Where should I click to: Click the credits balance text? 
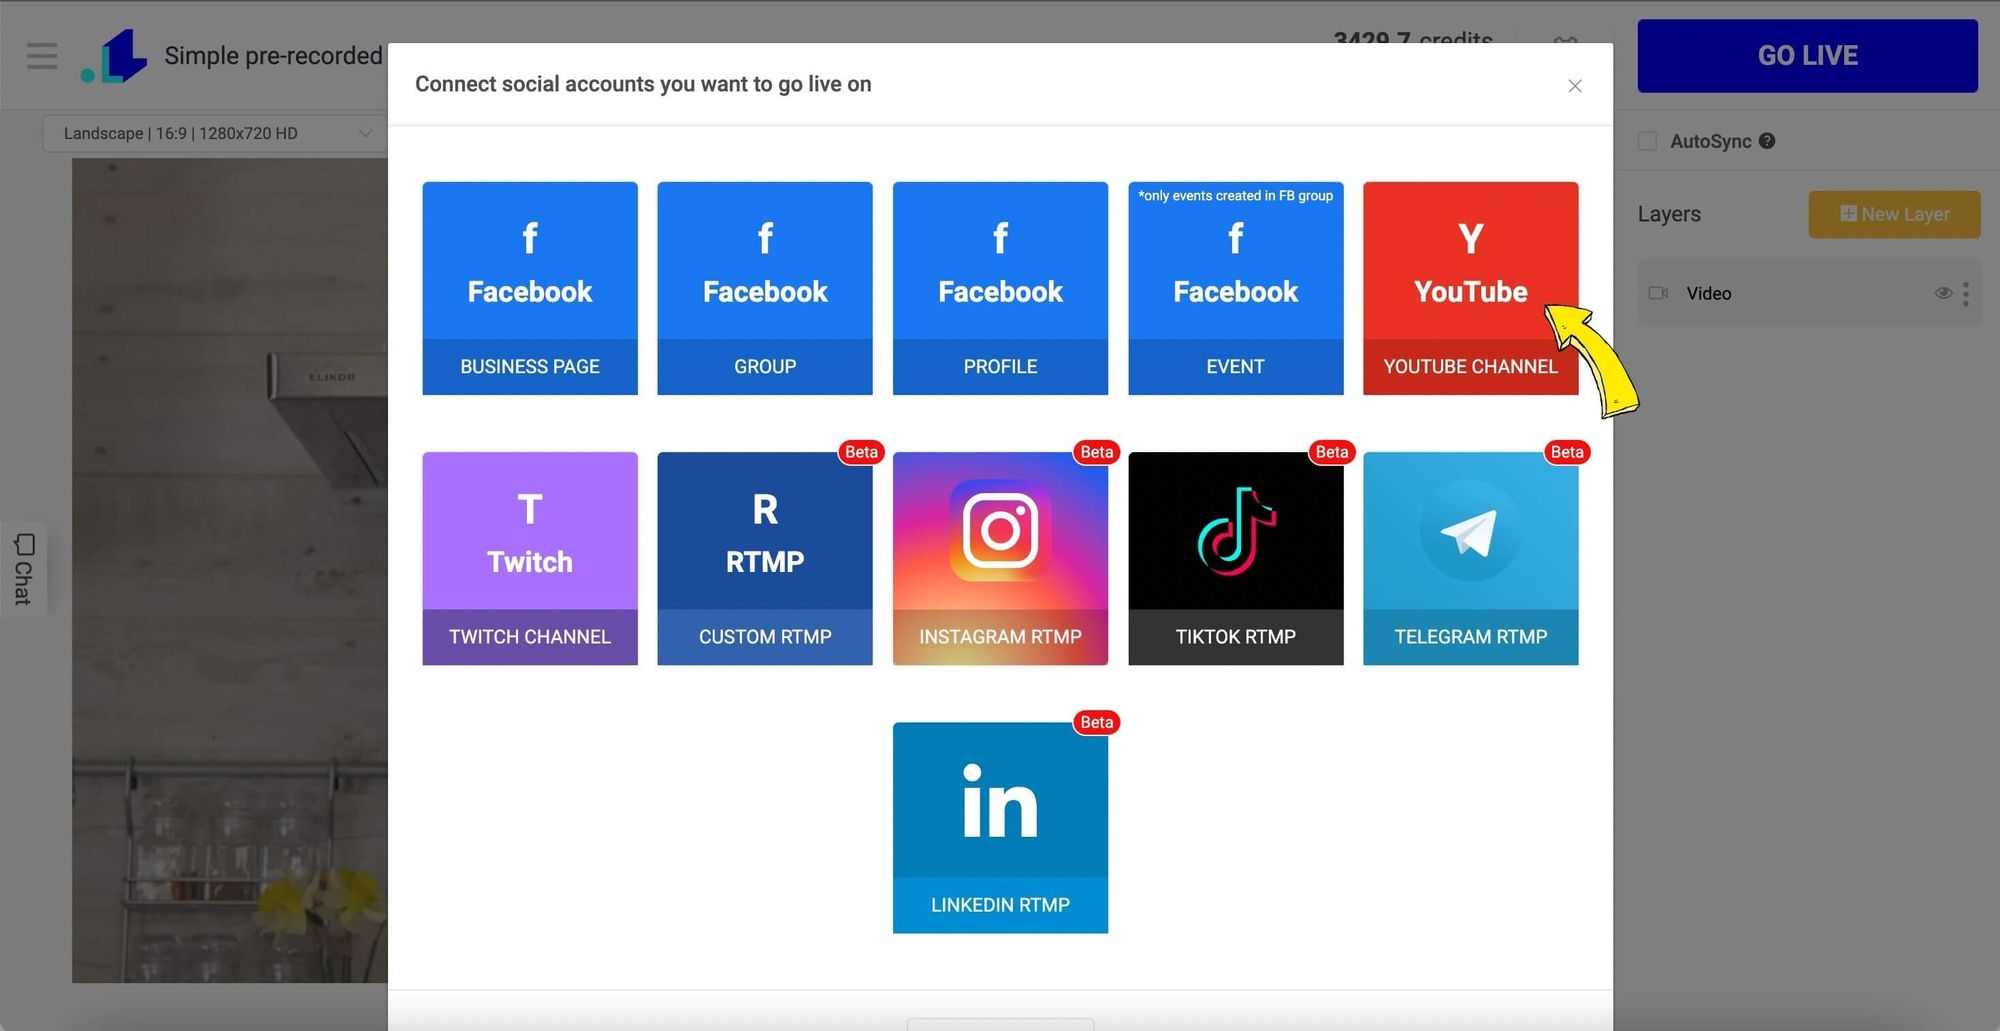(x=1412, y=38)
